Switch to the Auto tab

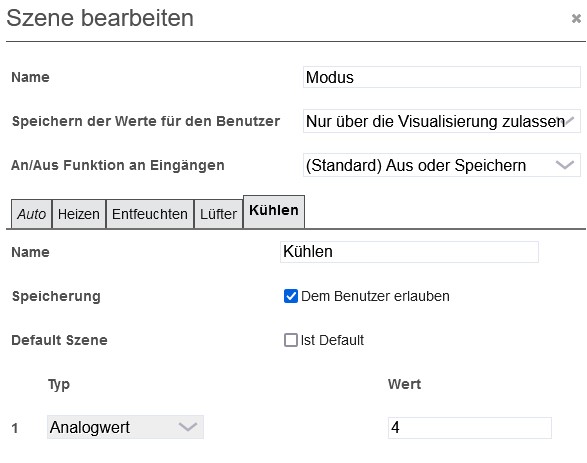(31, 214)
